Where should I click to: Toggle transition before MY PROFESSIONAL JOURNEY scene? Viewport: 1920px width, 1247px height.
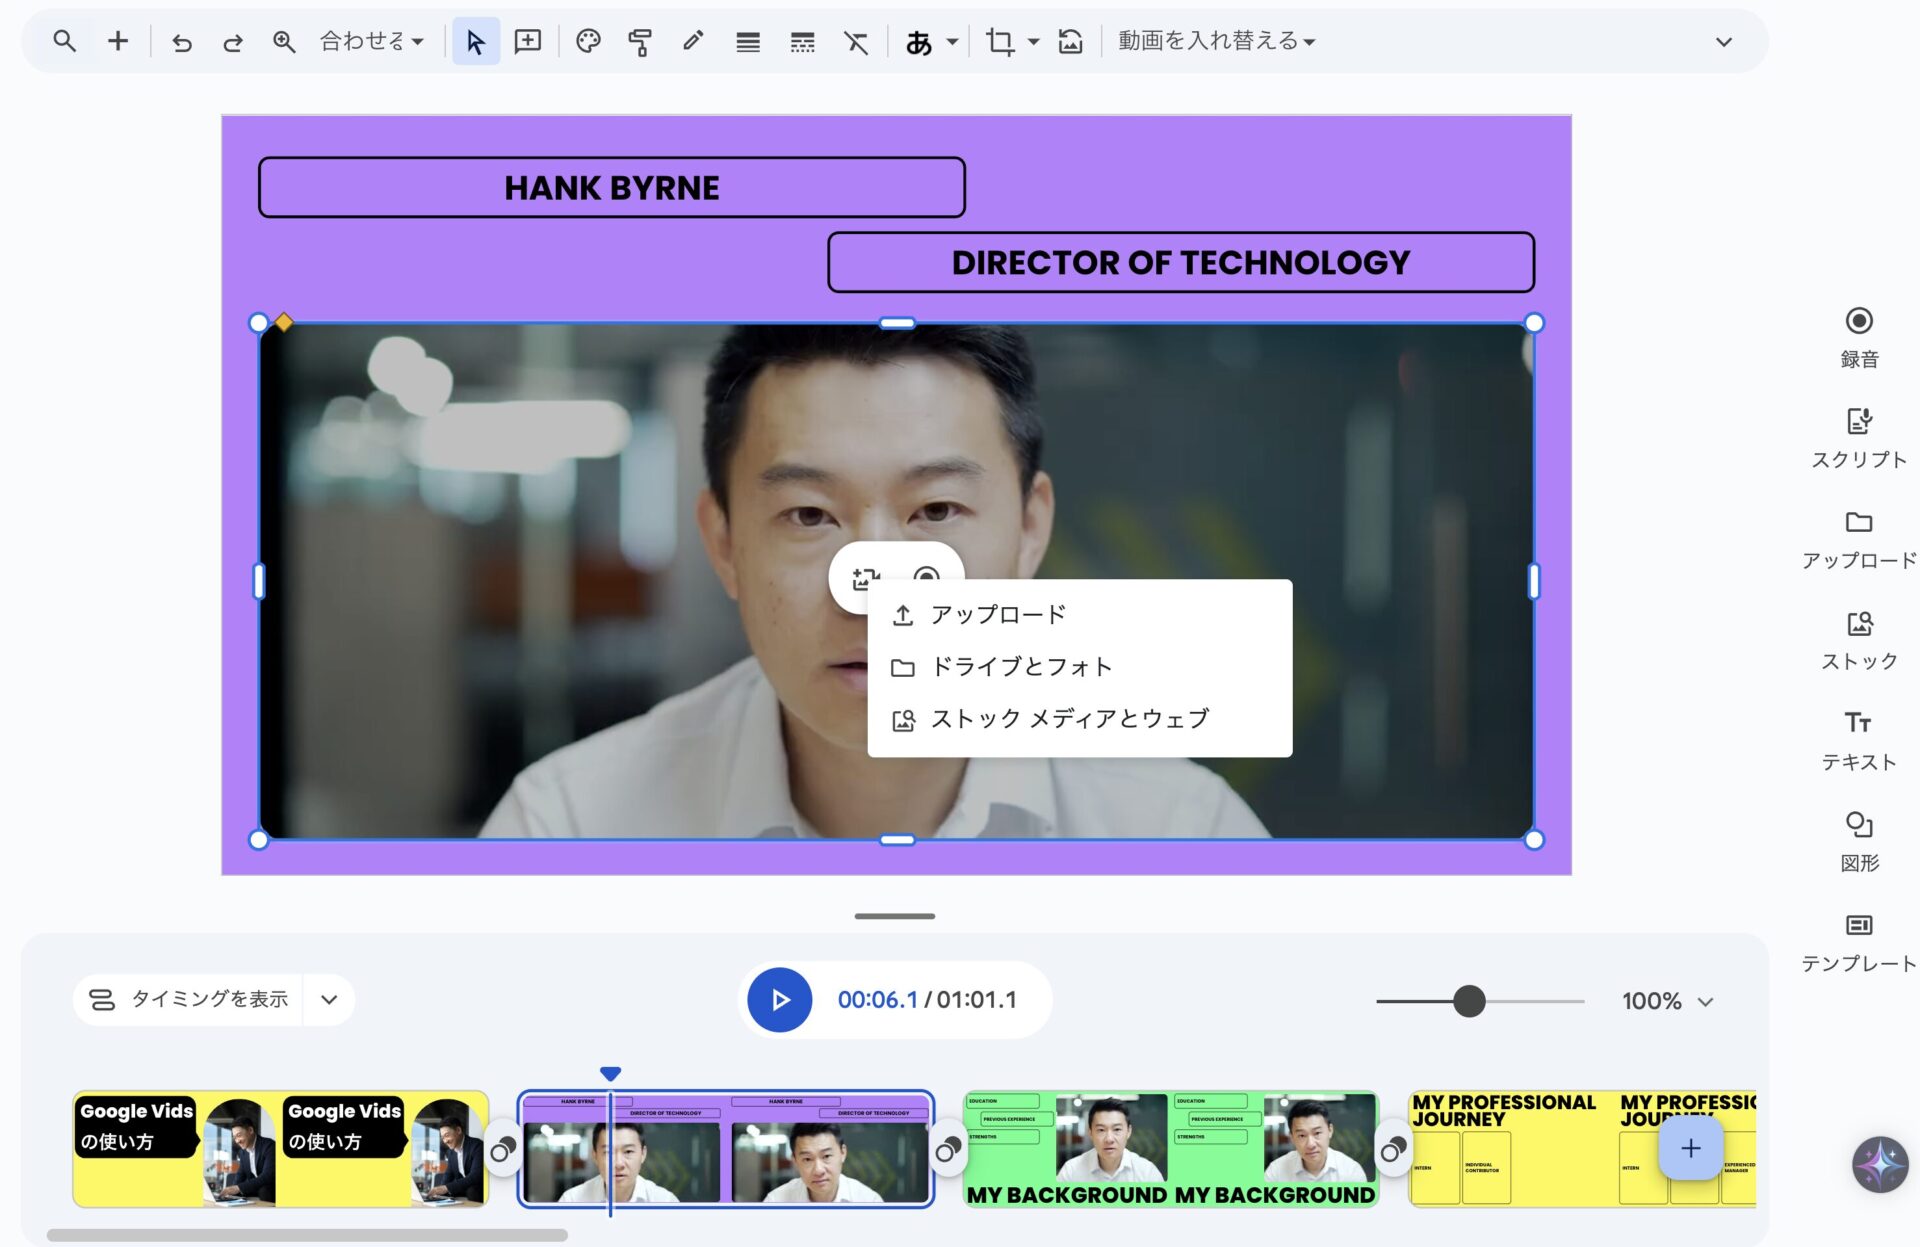[1393, 1150]
